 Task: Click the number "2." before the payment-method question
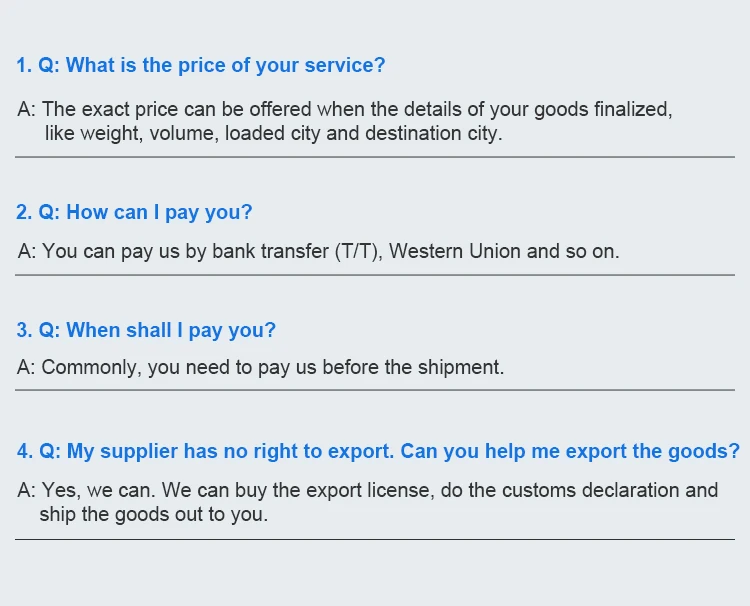(25, 212)
